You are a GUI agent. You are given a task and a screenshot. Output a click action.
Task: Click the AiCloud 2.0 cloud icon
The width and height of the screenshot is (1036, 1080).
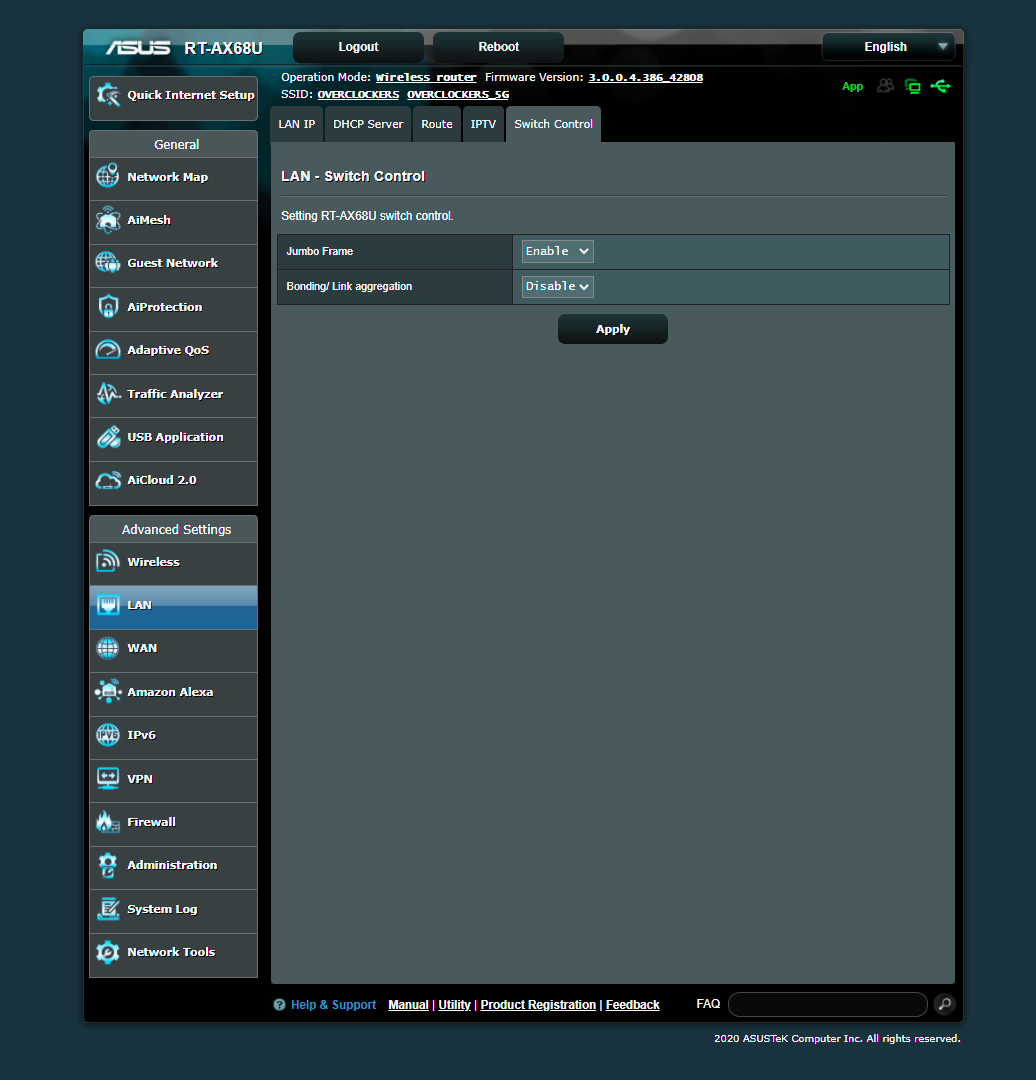(108, 480)
